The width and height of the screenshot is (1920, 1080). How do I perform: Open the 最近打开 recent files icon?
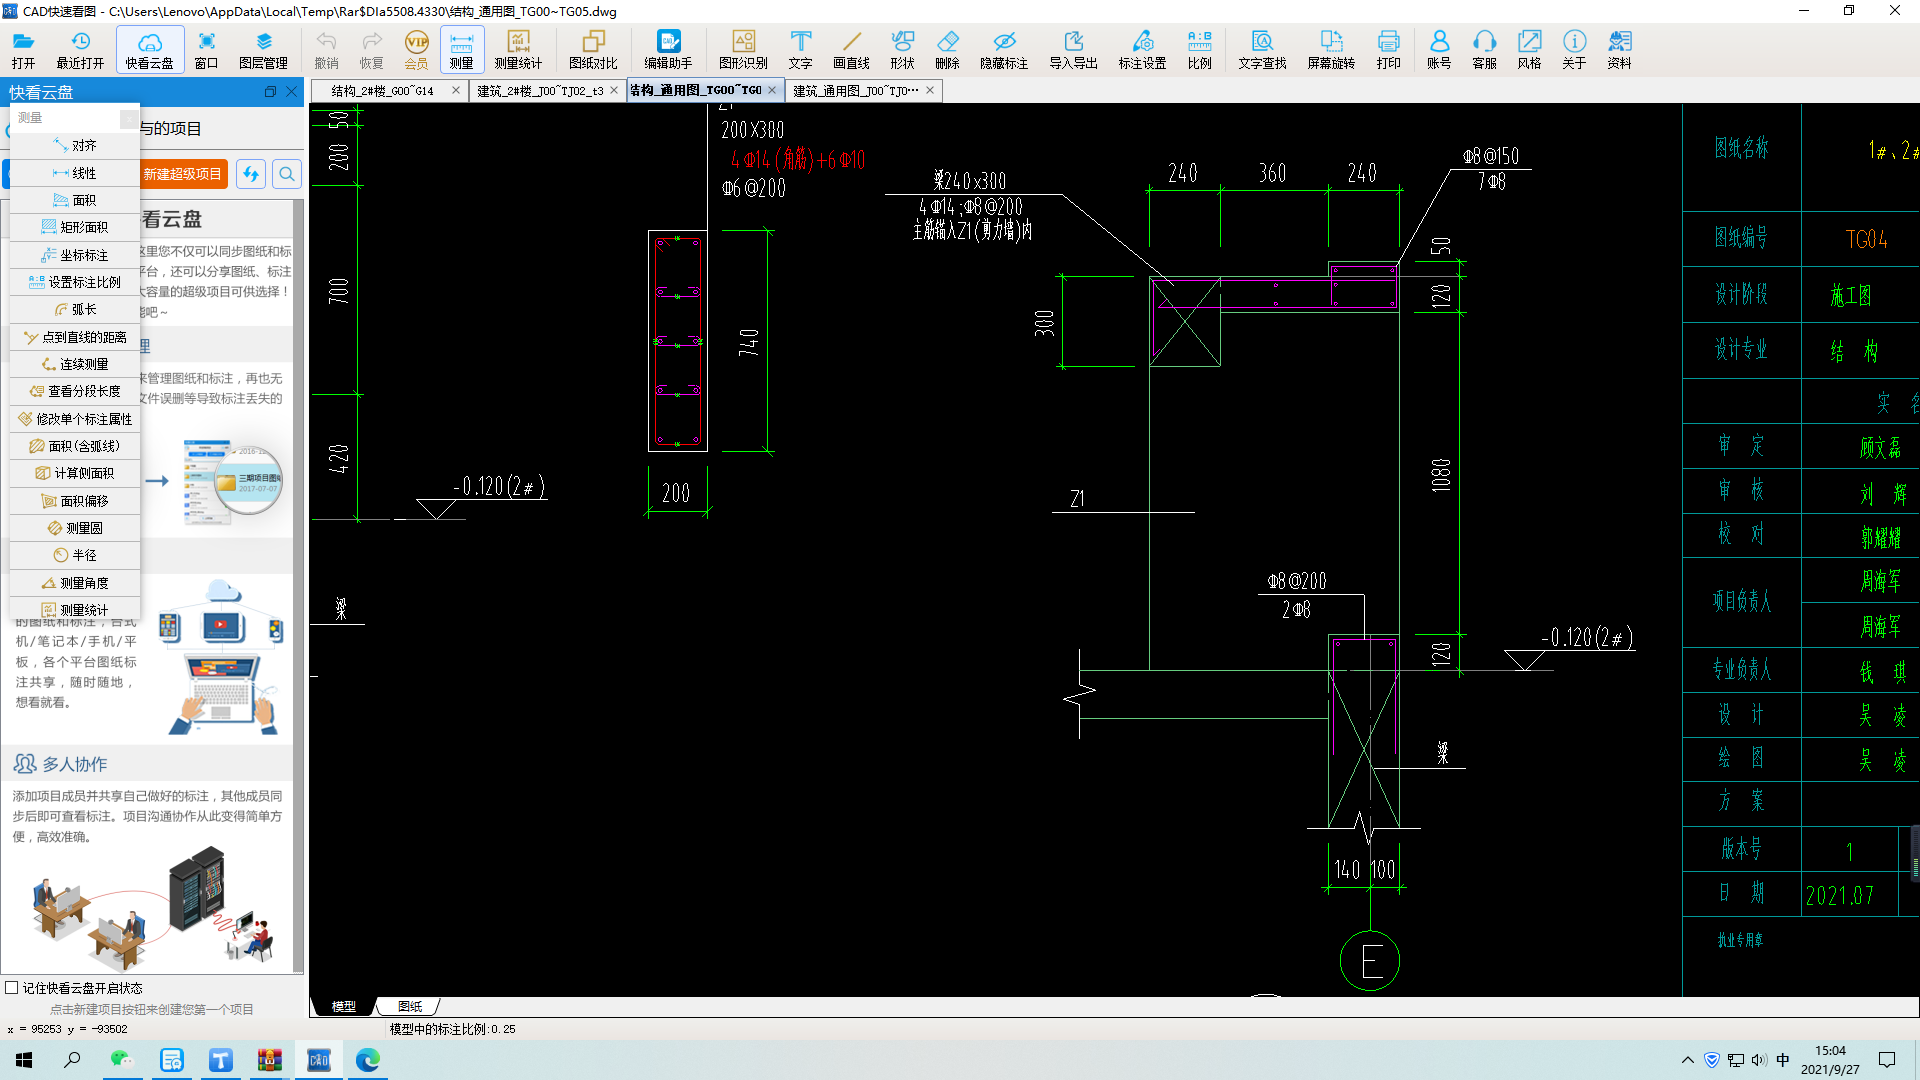pos(80,49)
